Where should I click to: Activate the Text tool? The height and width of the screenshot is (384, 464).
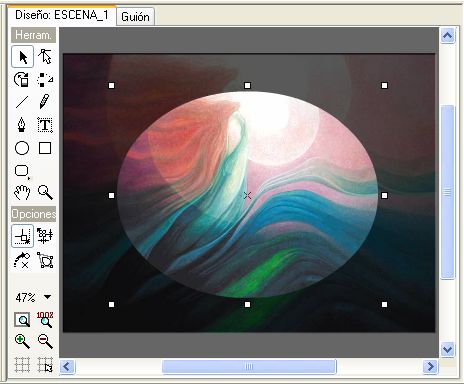45,125
